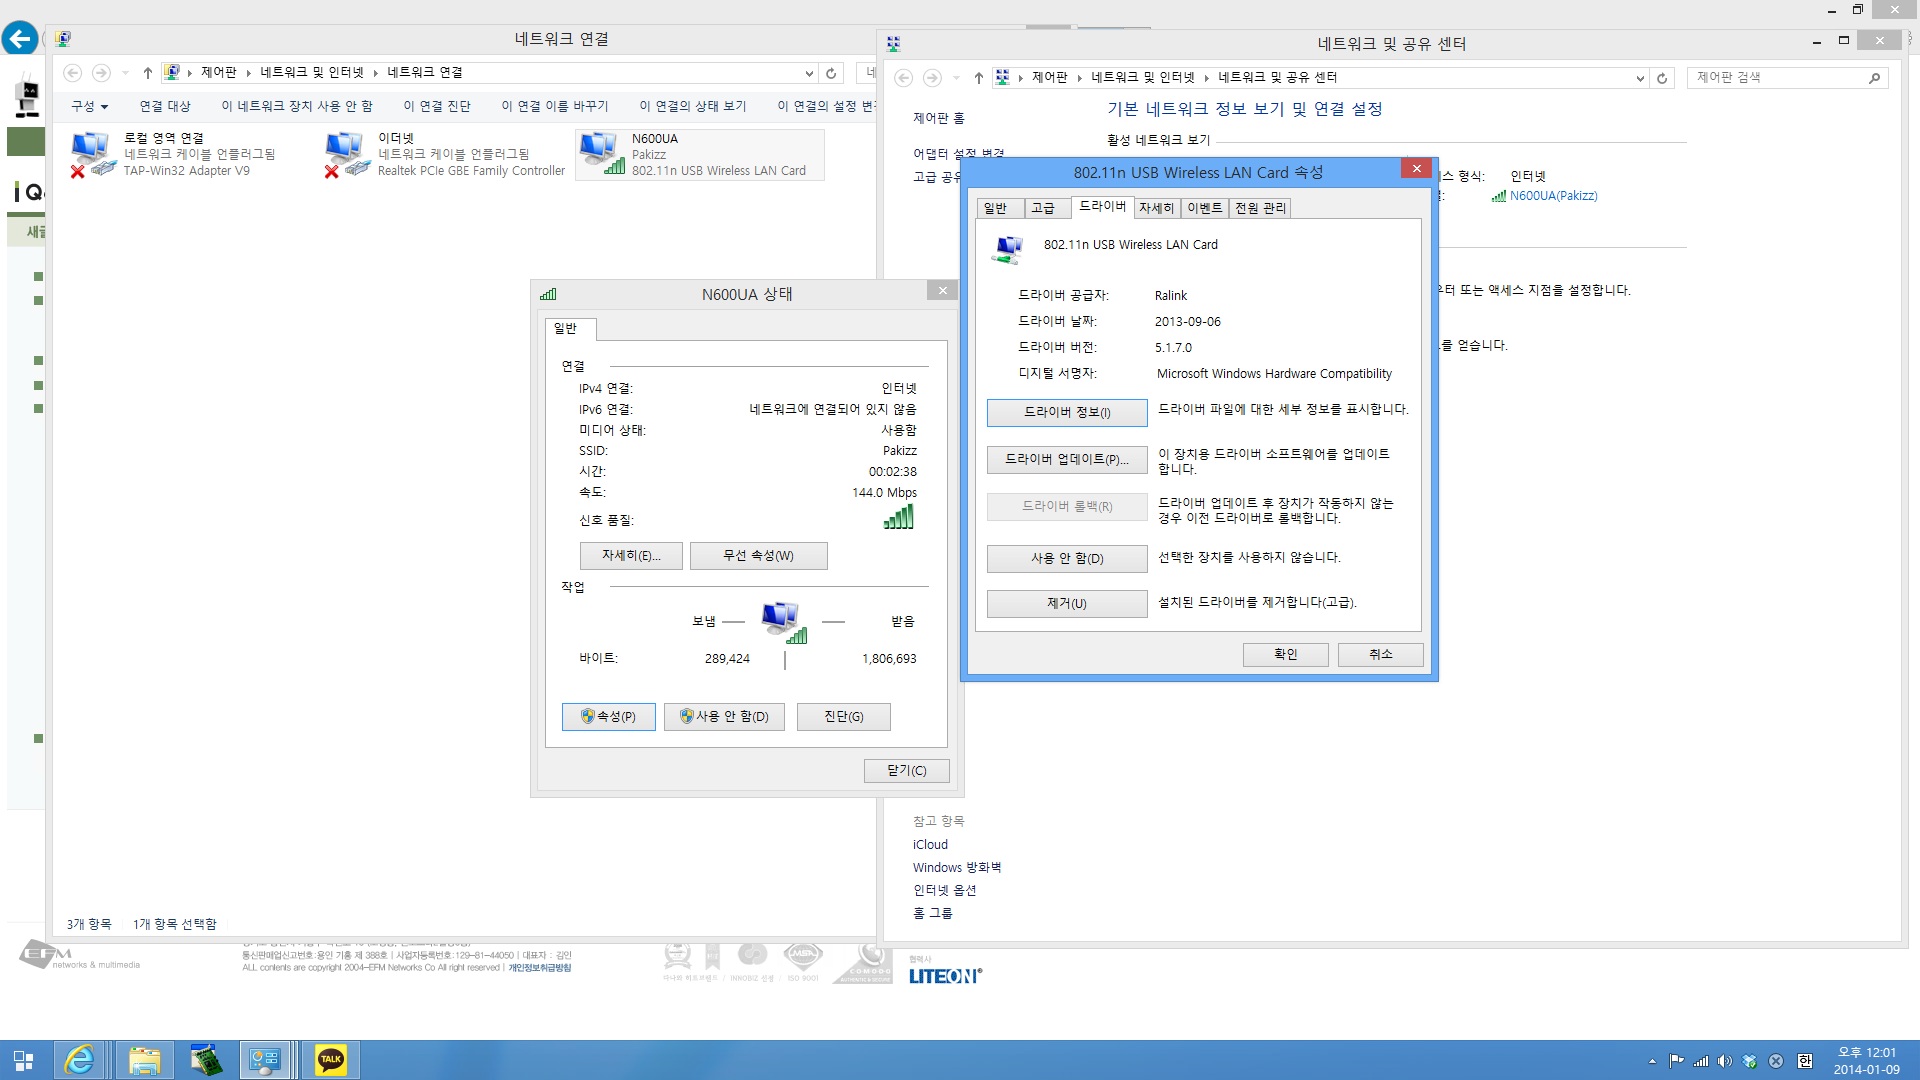Launch Internet Explorer from the taskbar
Viewport: 1920px width, 1080px height.
tap(79, 1060)
